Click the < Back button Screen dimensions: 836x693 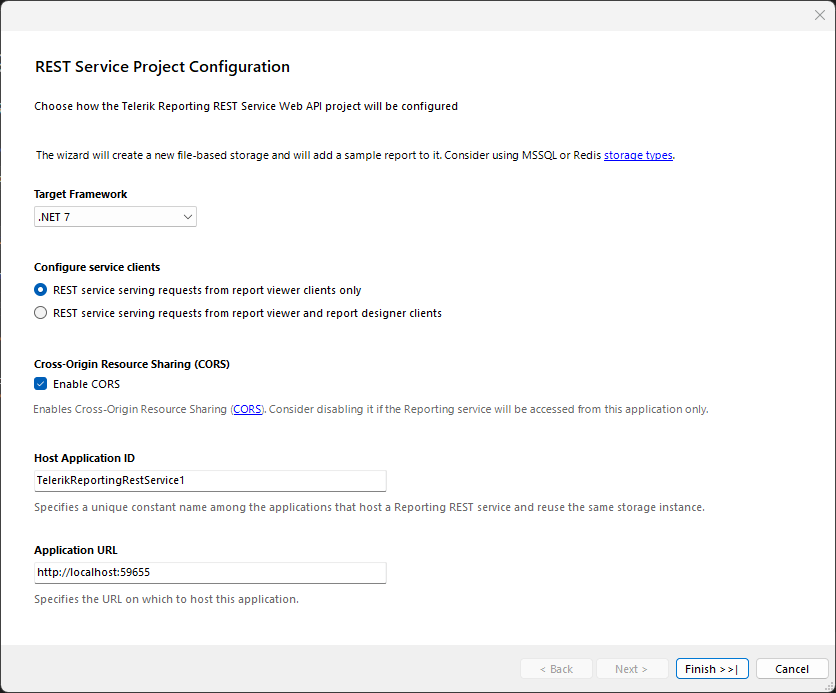coord(556,669)
